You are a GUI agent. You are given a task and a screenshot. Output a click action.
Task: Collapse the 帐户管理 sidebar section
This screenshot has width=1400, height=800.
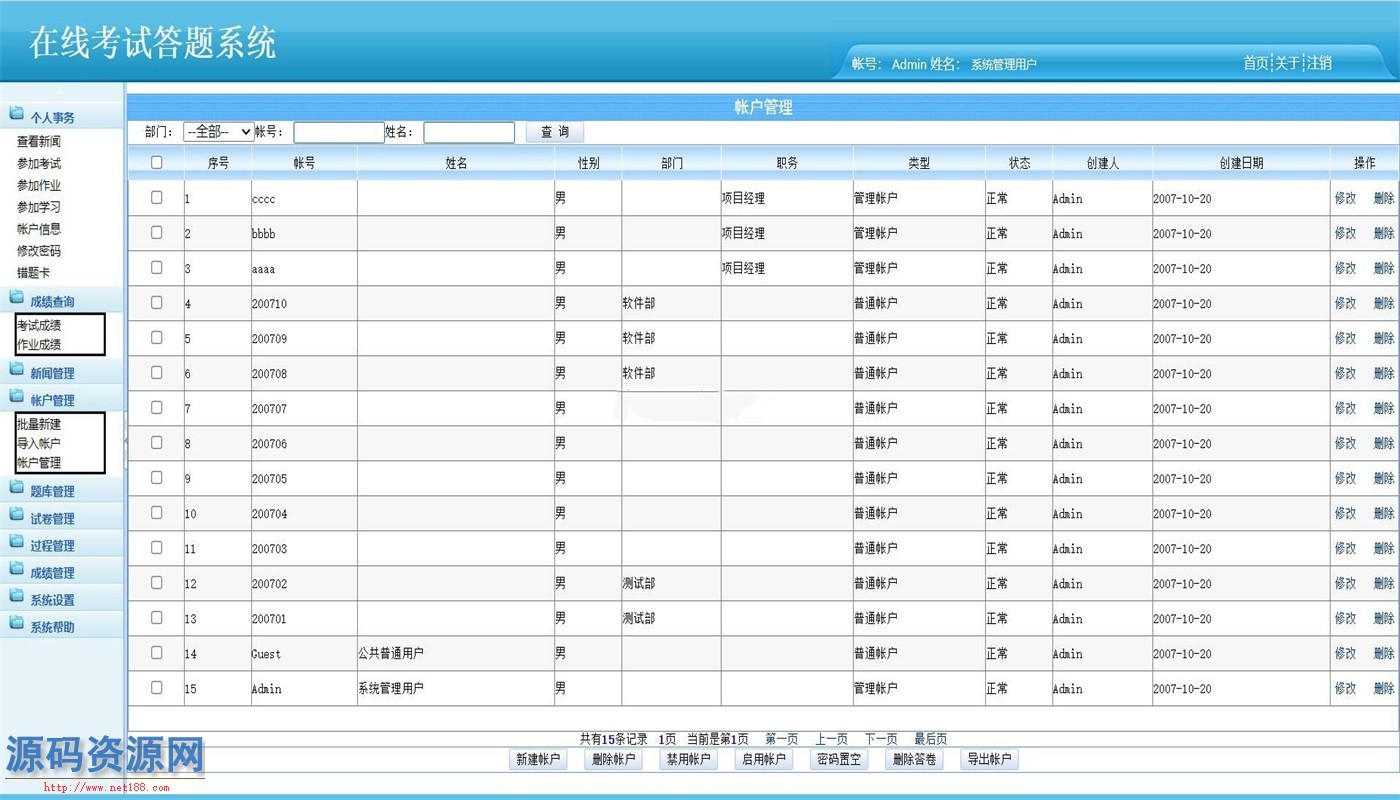[x=52, y=400]
